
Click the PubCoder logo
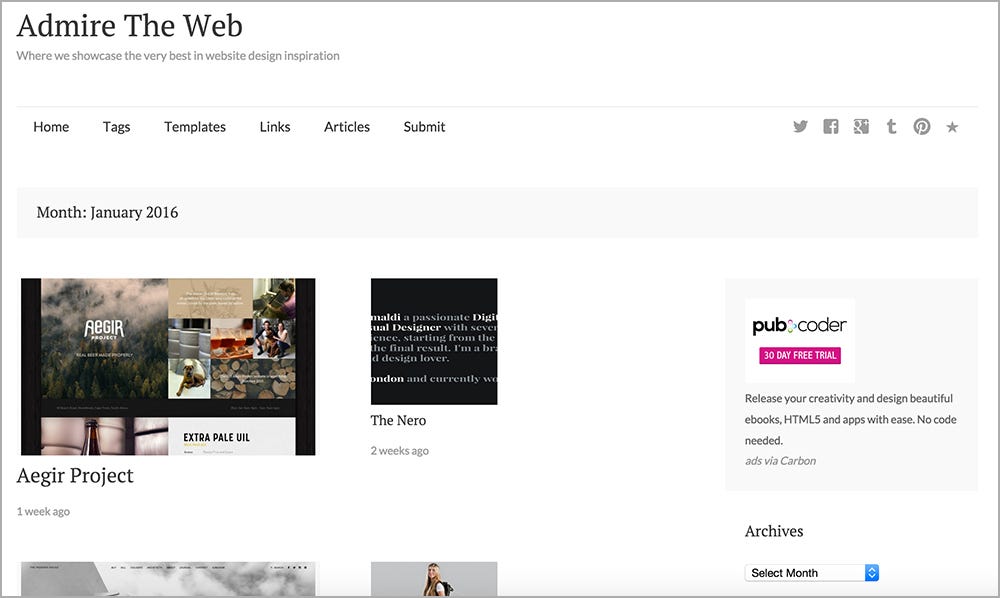click(798, 324)
